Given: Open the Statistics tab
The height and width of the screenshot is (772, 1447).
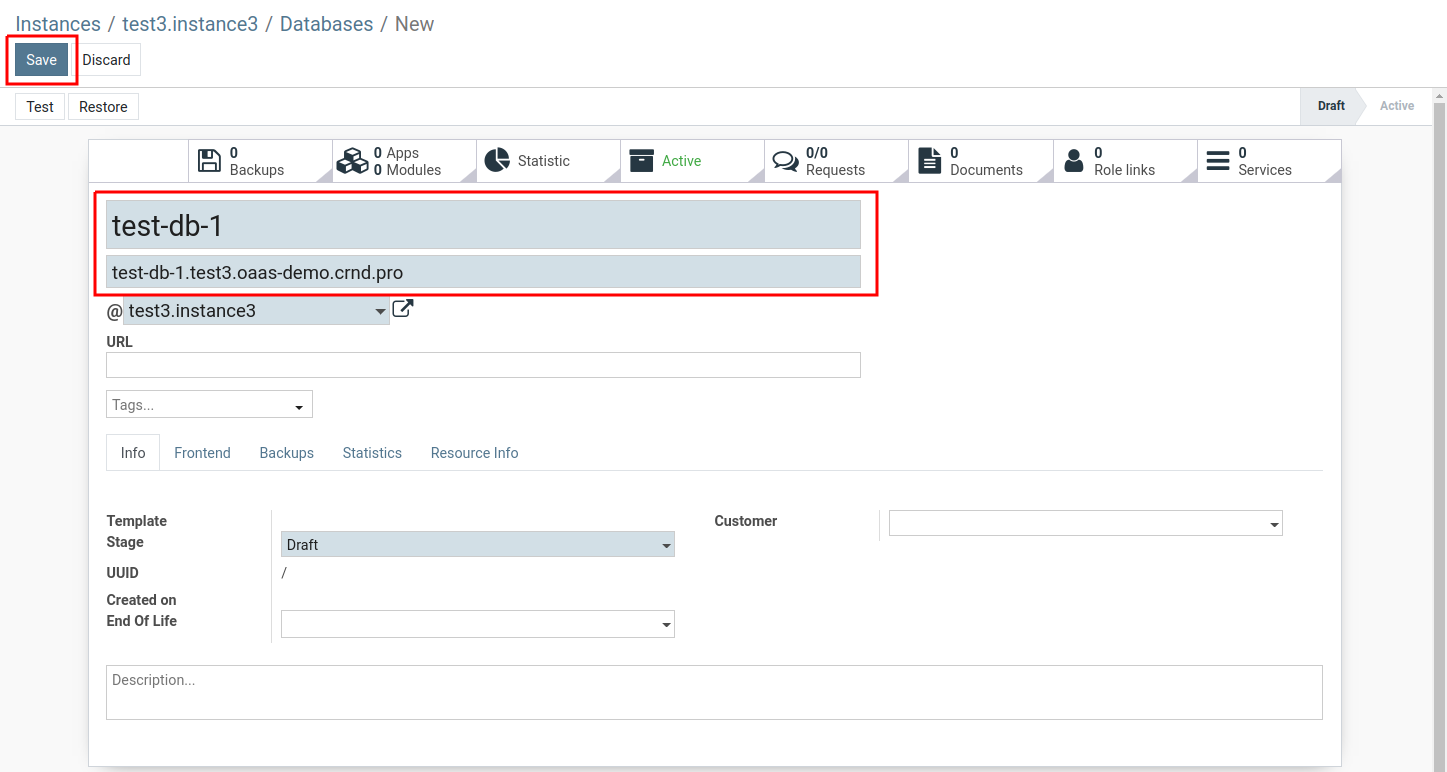Looking at the screenshot, I should point(372,453).
